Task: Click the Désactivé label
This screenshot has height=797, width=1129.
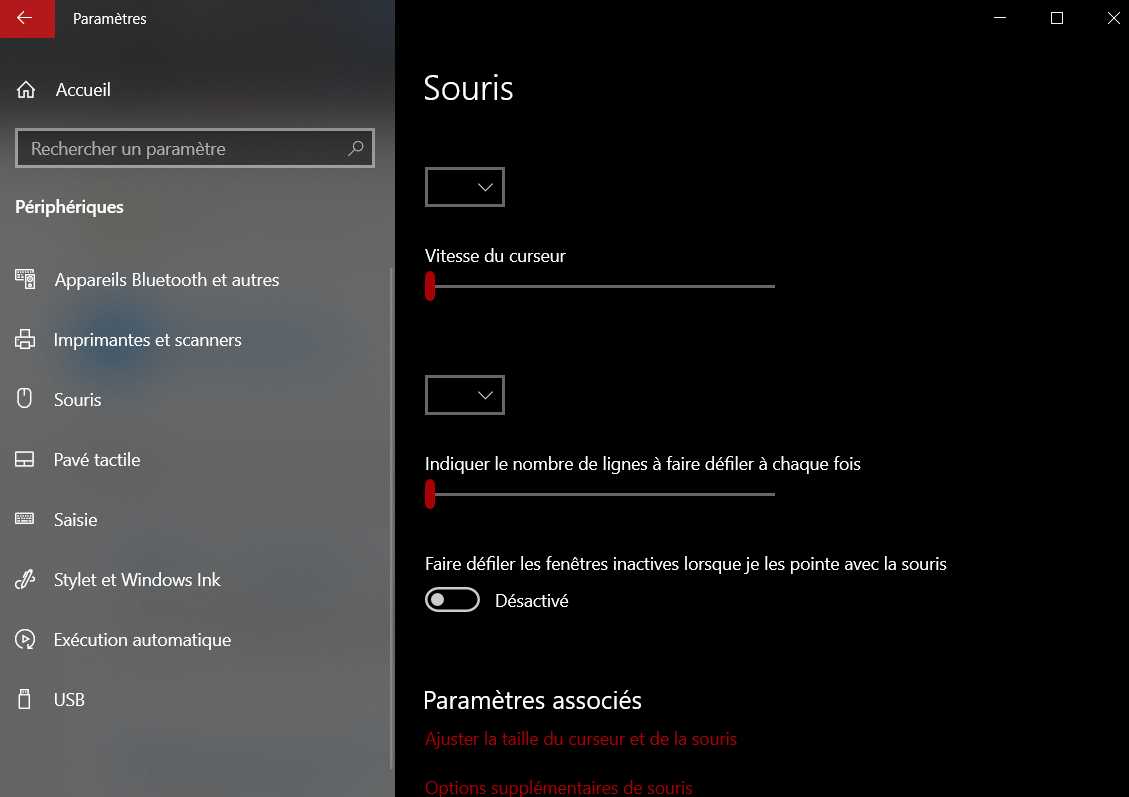Action: pyautogui.click(x=531, y=600)
